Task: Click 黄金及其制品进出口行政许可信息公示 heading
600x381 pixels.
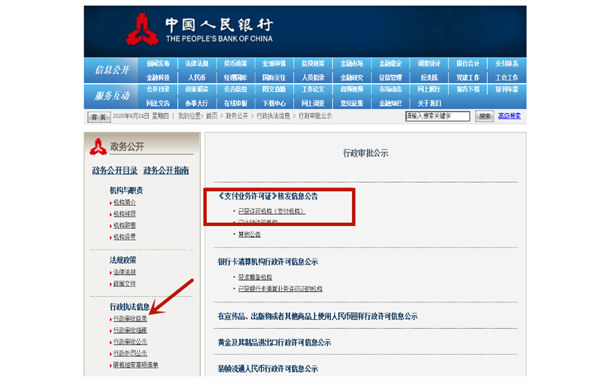Action: pyautogui.click(x=274, y=342)
